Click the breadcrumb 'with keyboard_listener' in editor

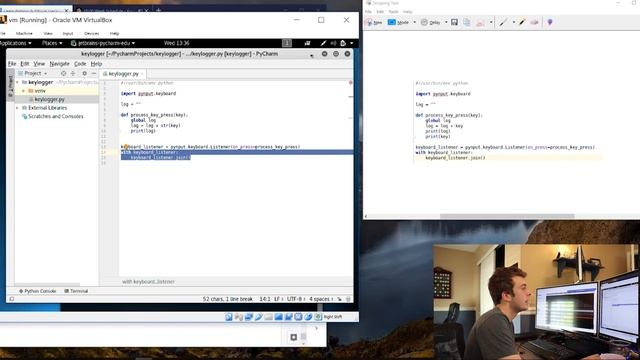(148, 282)
